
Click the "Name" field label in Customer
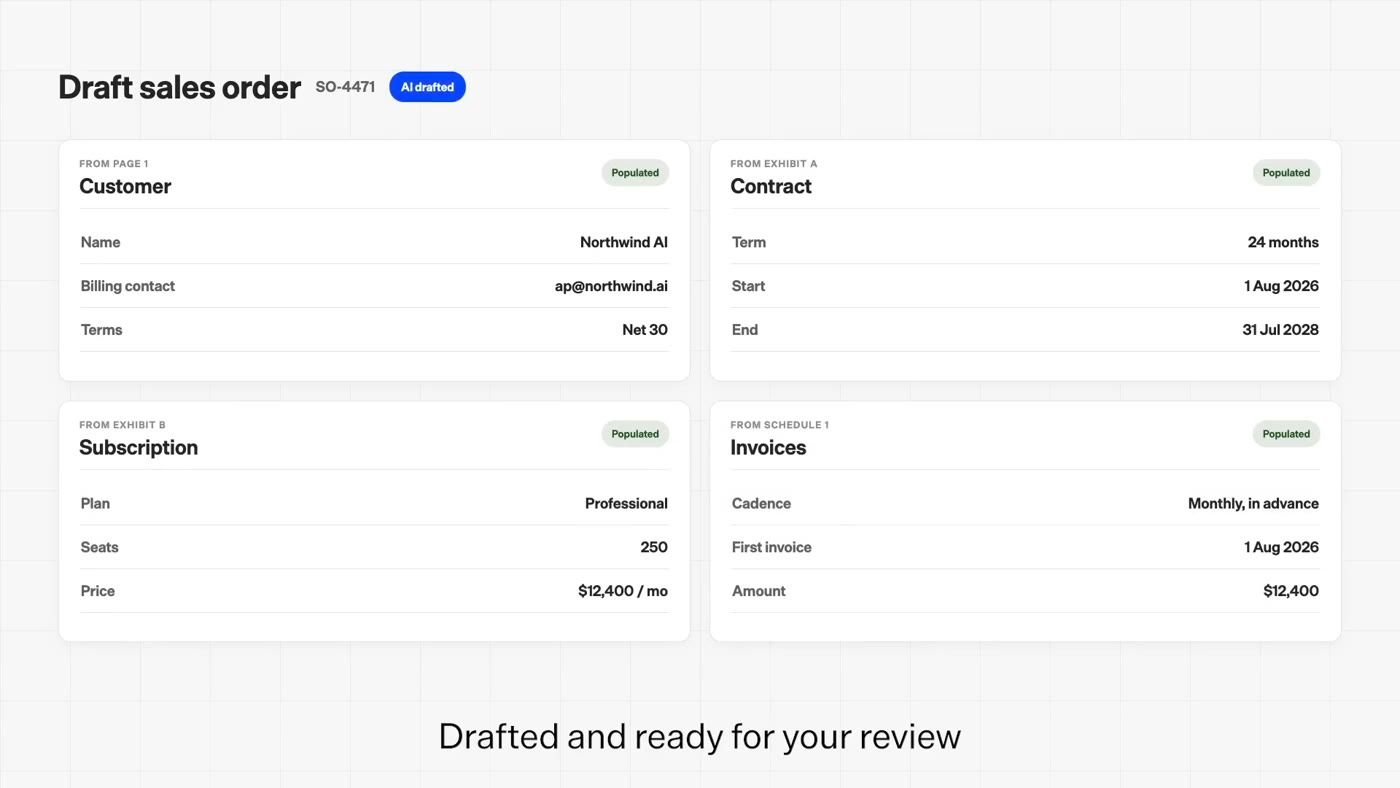100,242
